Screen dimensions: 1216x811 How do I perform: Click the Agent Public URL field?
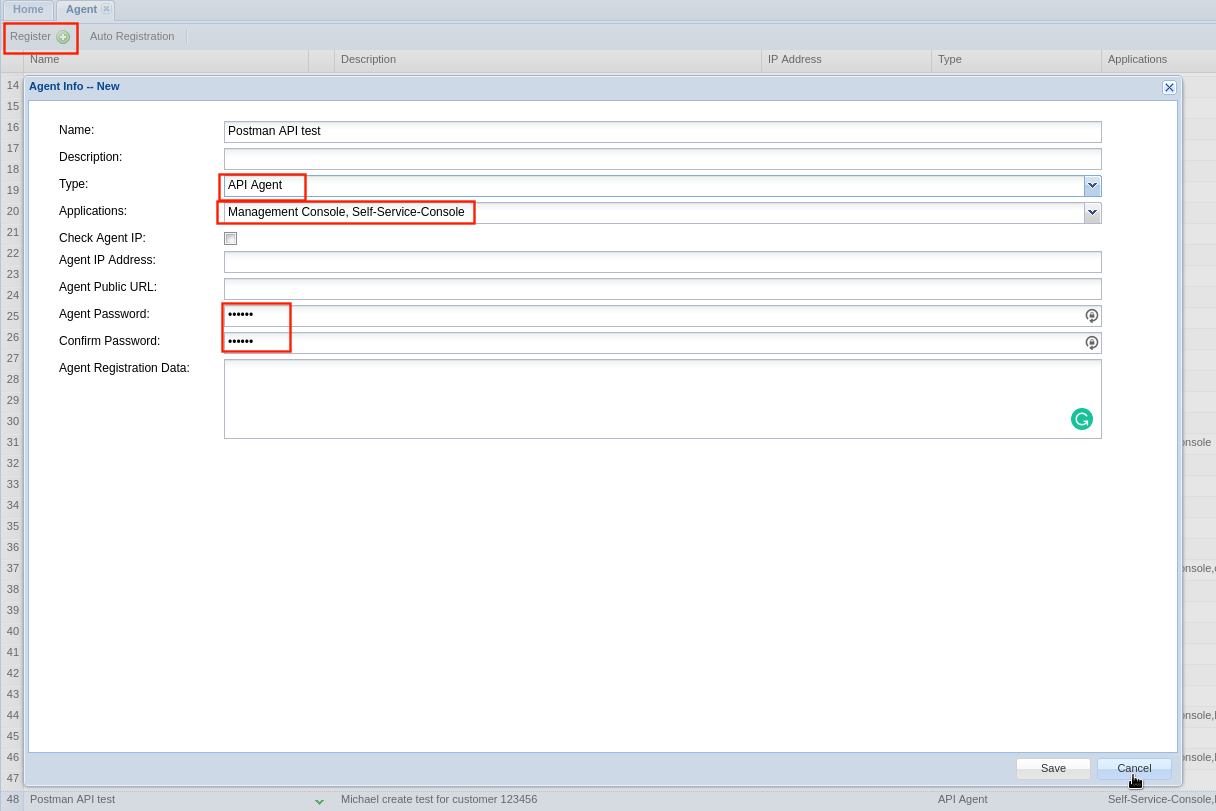click(660, 289)
